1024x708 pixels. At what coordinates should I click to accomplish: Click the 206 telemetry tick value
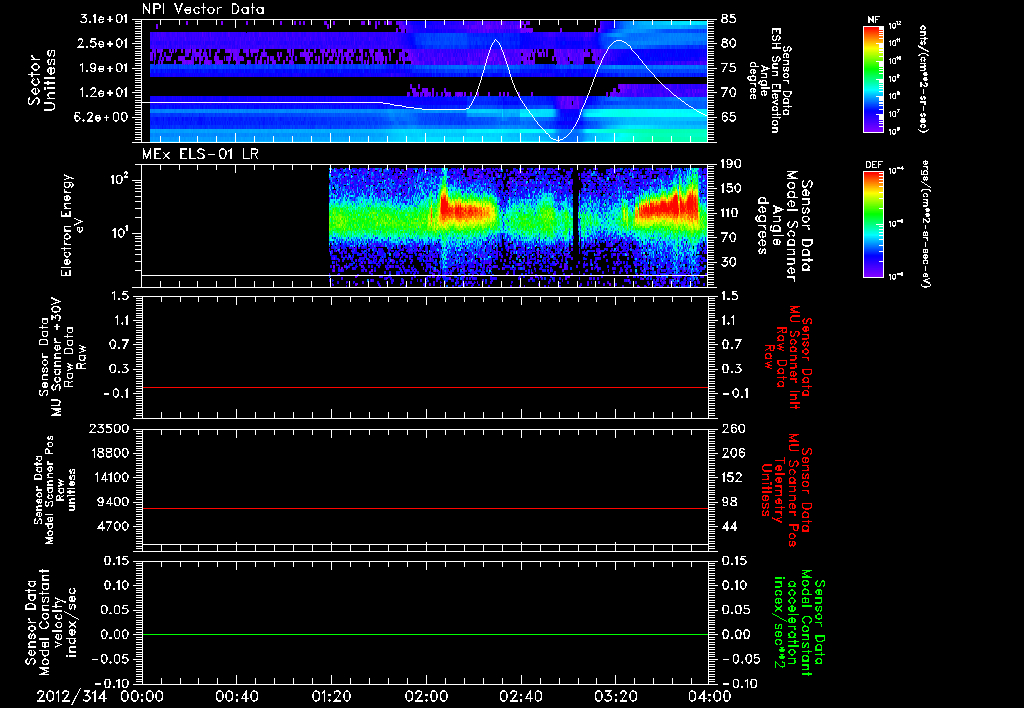pos(732,453)
